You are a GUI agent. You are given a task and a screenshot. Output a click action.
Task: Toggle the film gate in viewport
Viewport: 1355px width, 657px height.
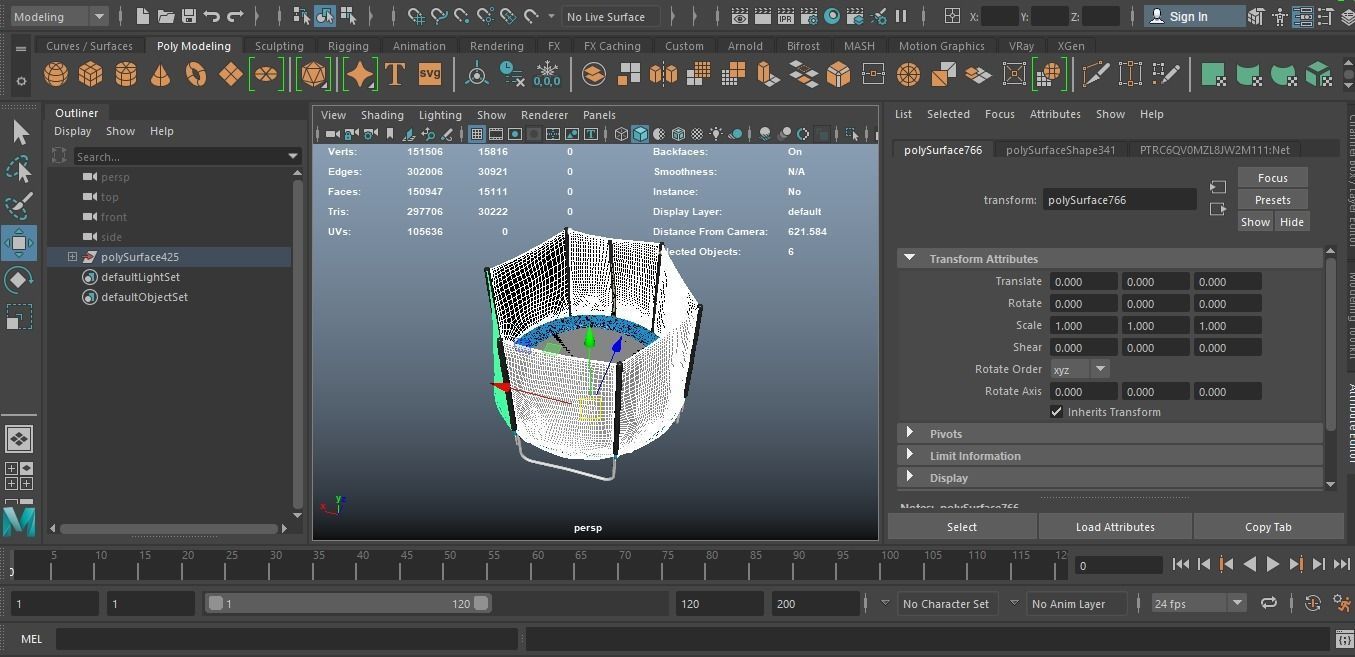[496, 134]
